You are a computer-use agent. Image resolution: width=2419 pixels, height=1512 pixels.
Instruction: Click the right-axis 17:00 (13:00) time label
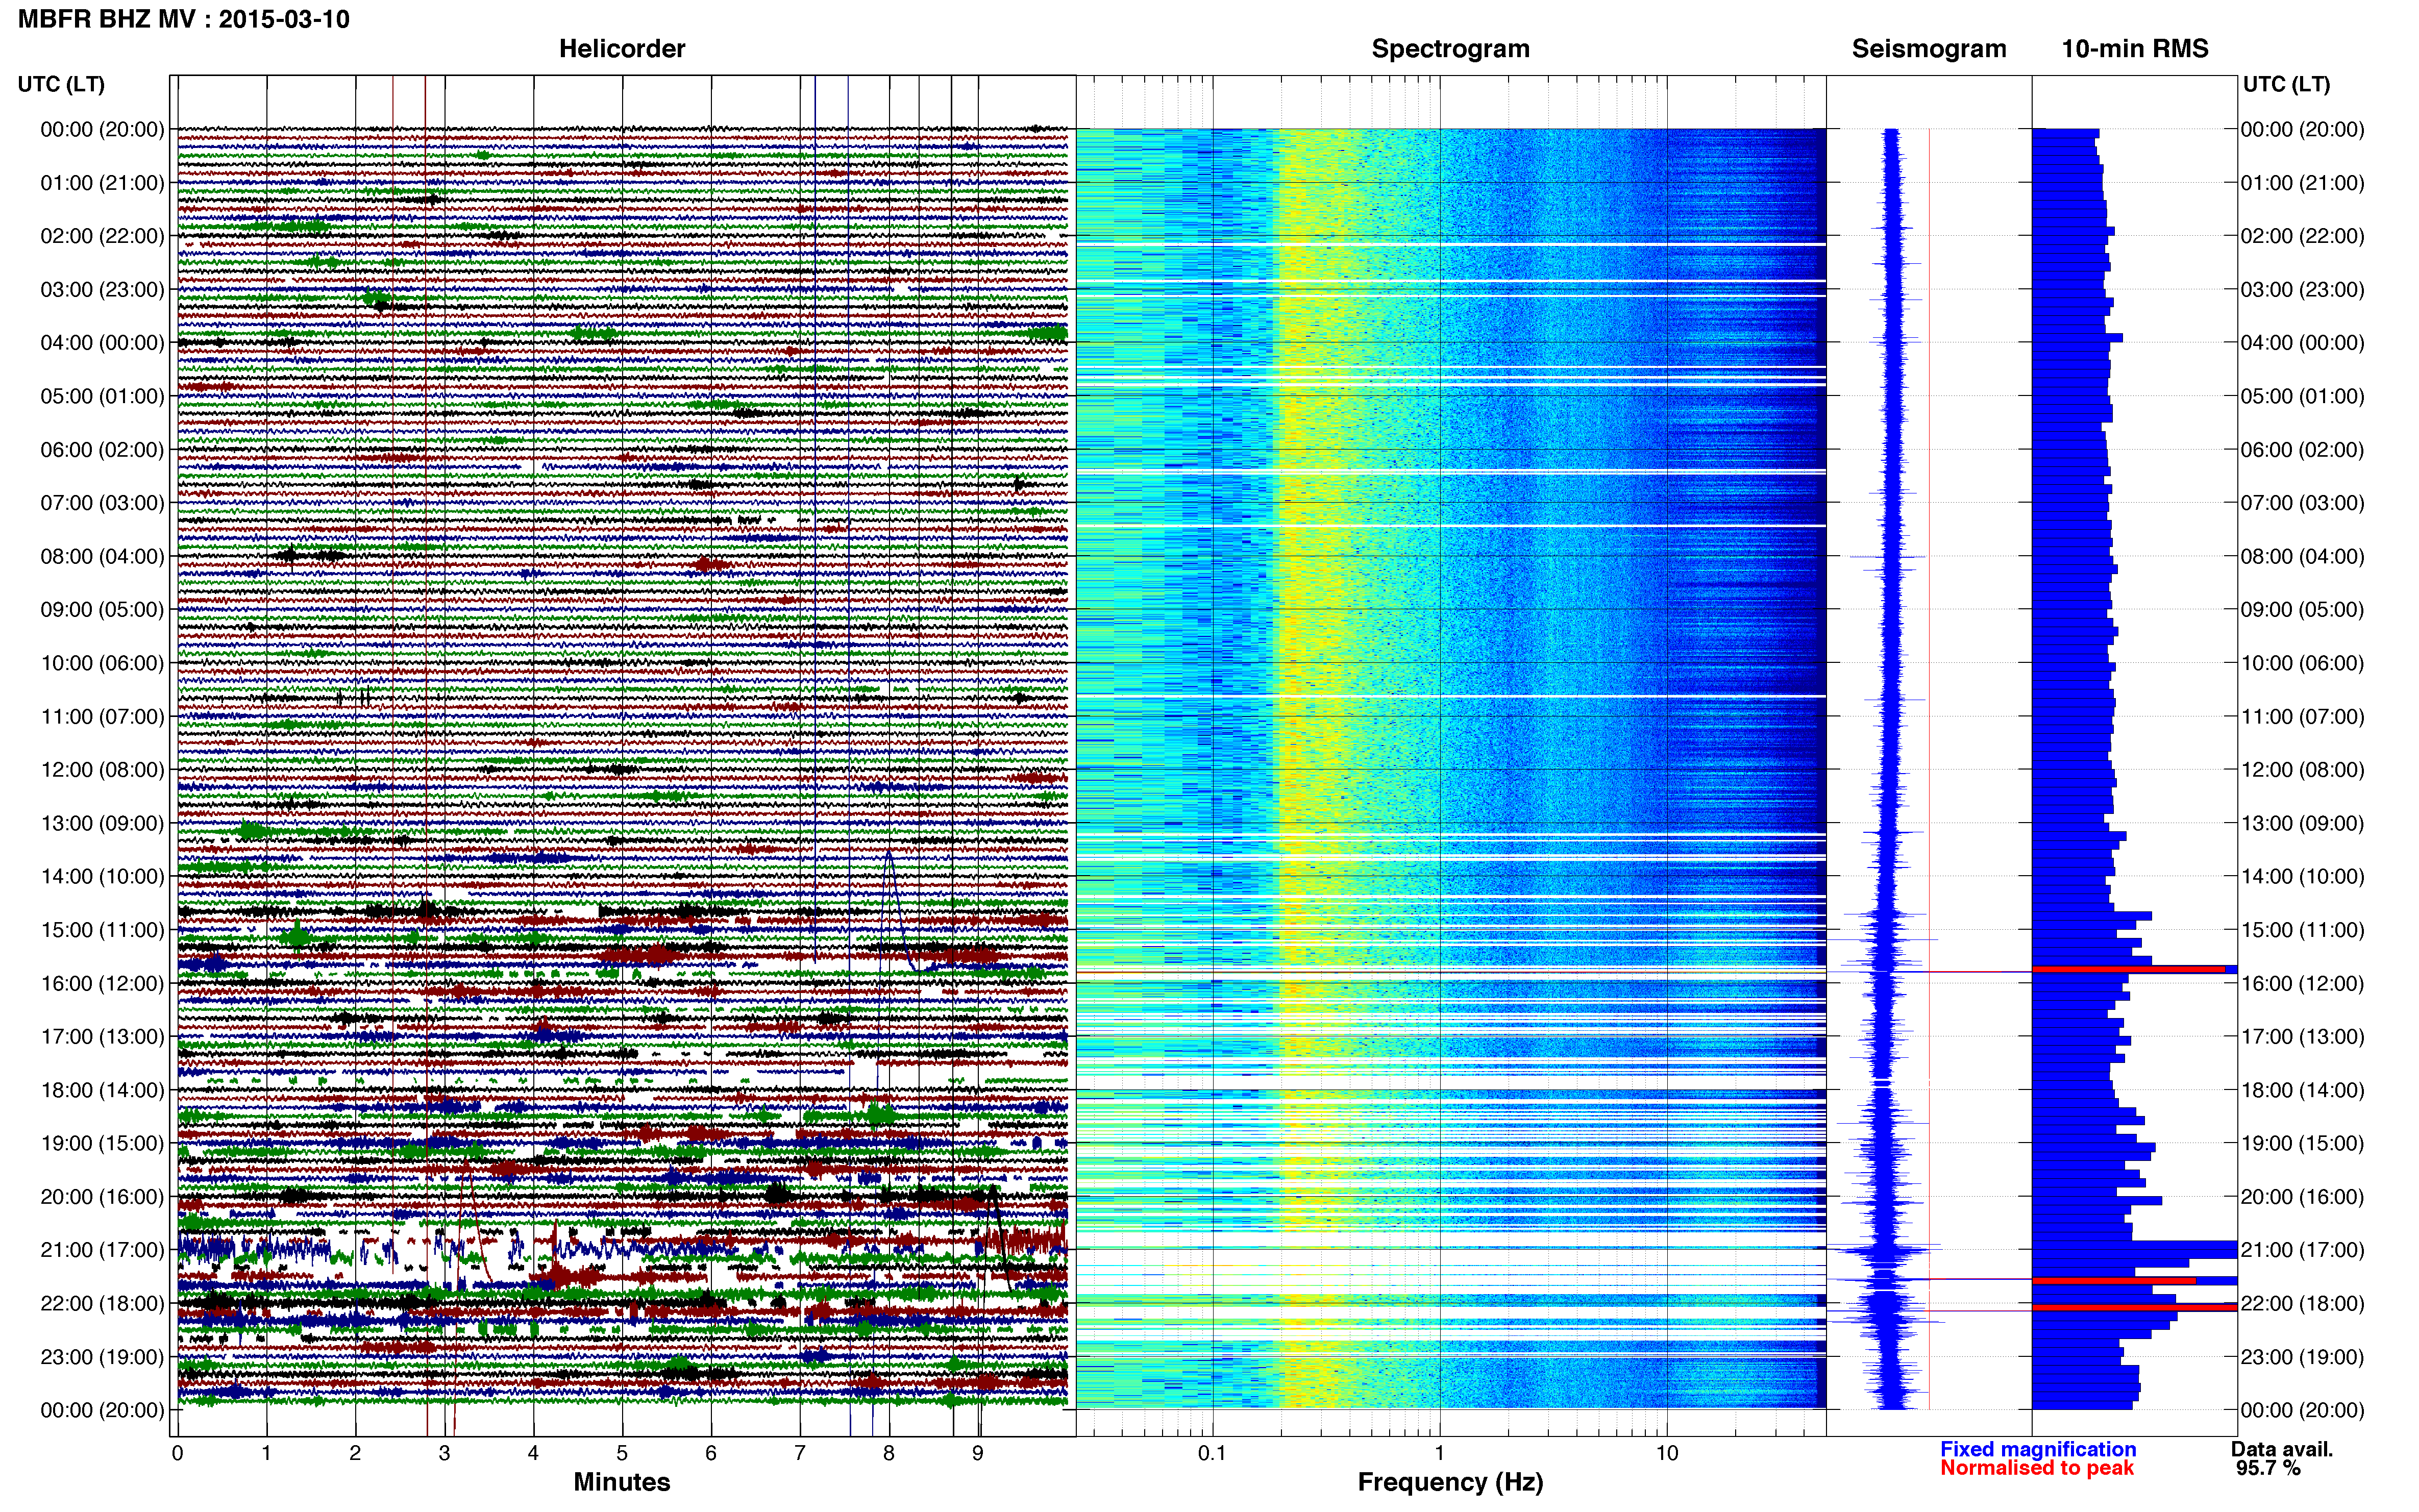(x=2302, y=1037)
